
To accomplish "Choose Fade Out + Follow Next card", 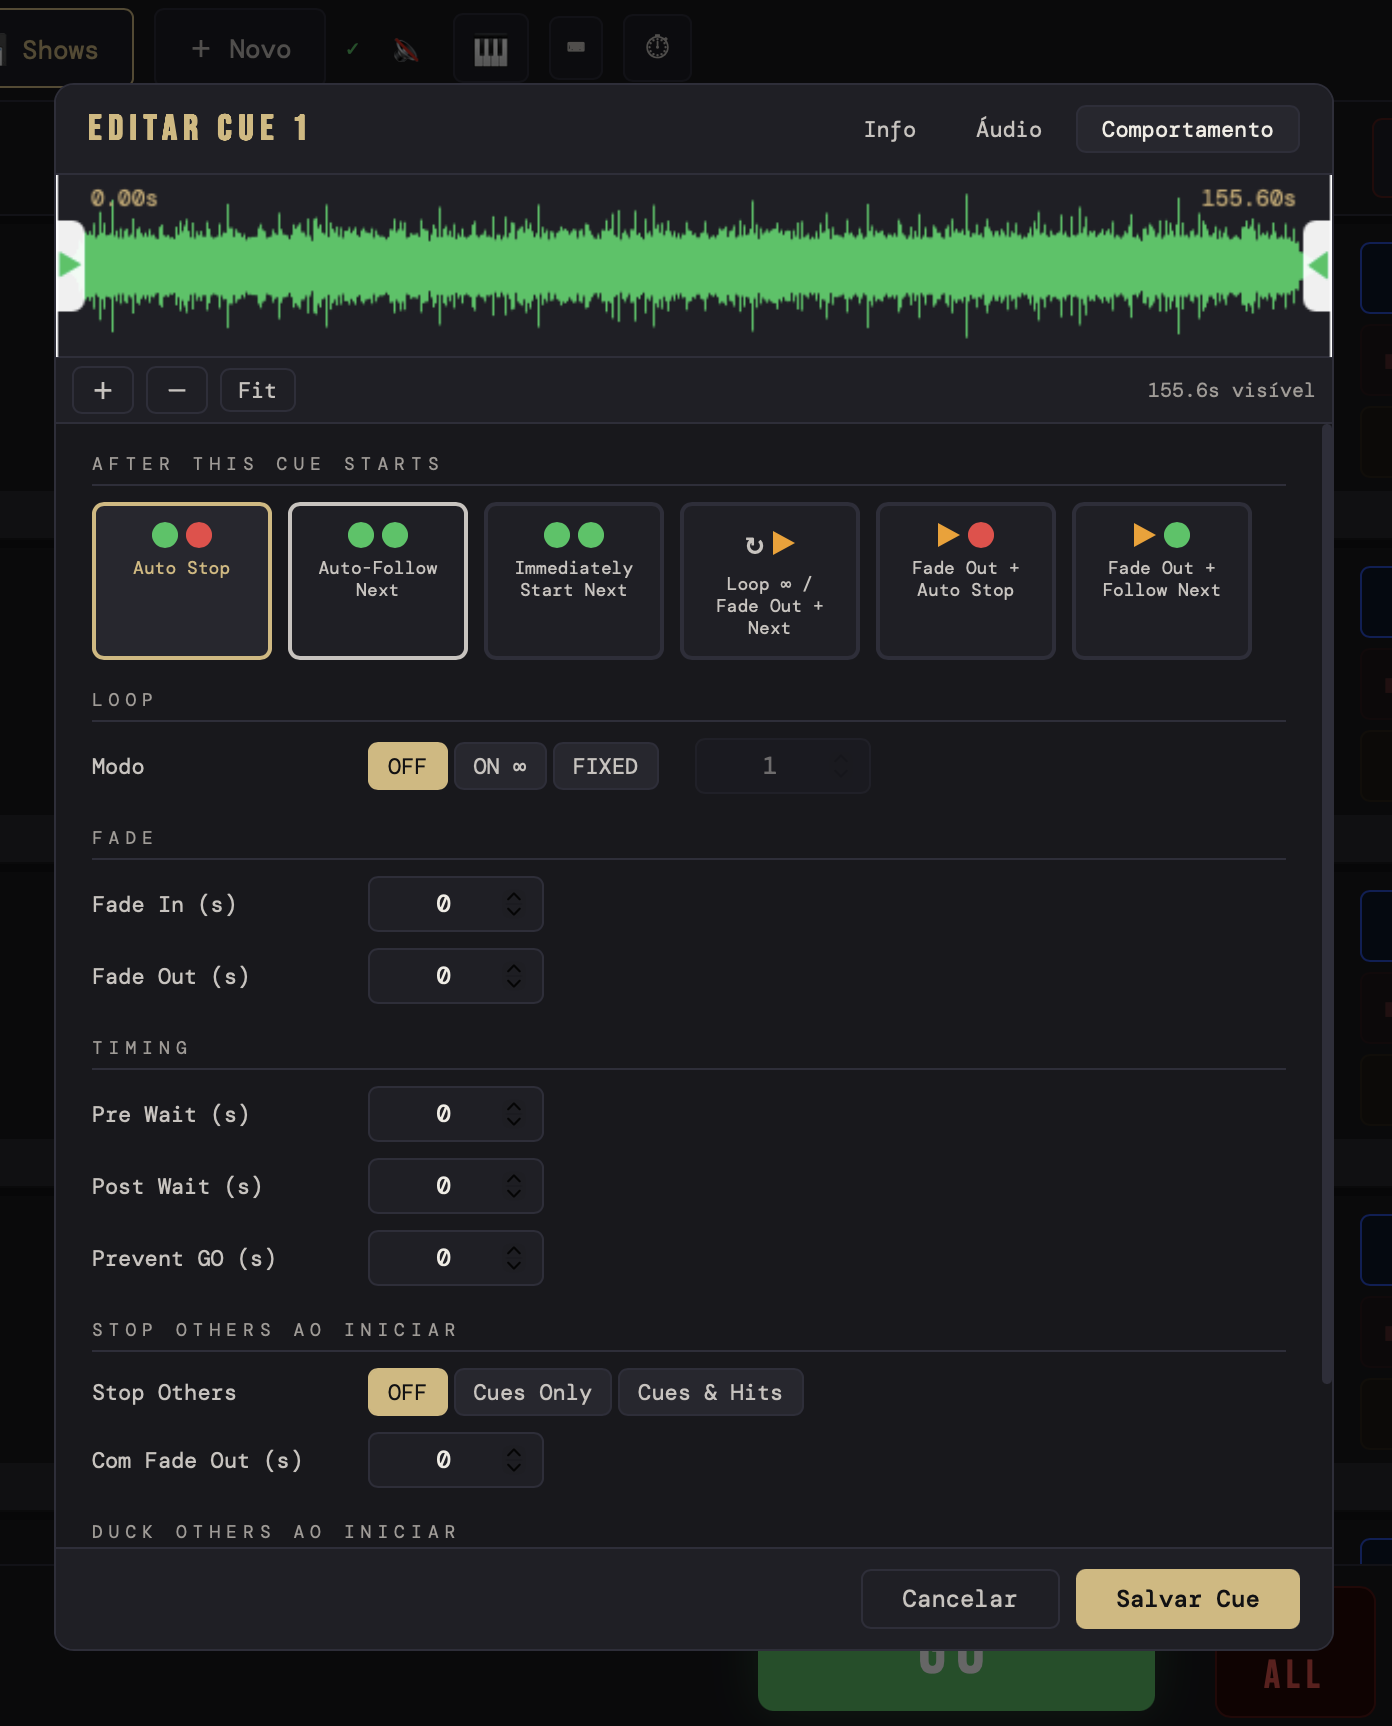I will pos(1162,581).
